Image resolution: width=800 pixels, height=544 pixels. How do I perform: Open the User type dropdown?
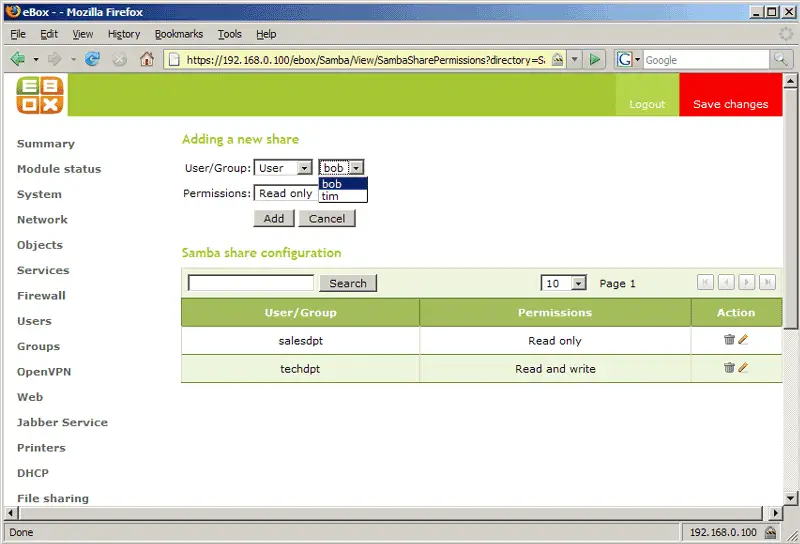pyautogui.click(x=283, y=167)
